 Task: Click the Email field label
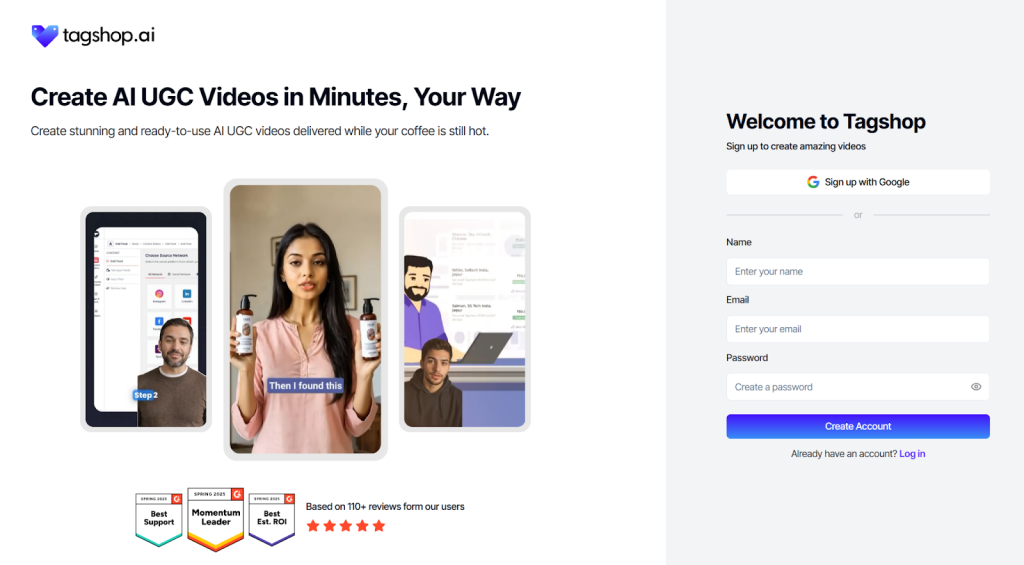pos(737,300)
